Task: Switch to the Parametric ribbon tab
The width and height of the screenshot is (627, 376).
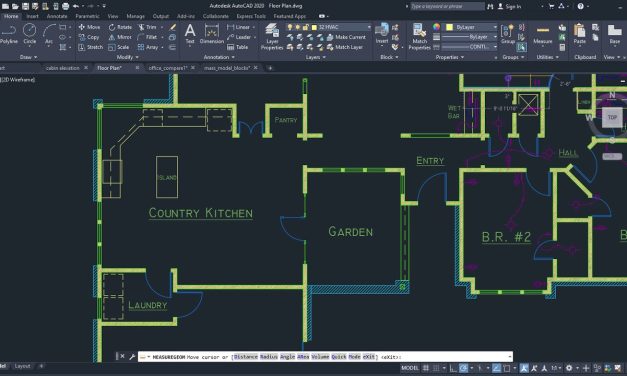Action: (x=87, y=16)
